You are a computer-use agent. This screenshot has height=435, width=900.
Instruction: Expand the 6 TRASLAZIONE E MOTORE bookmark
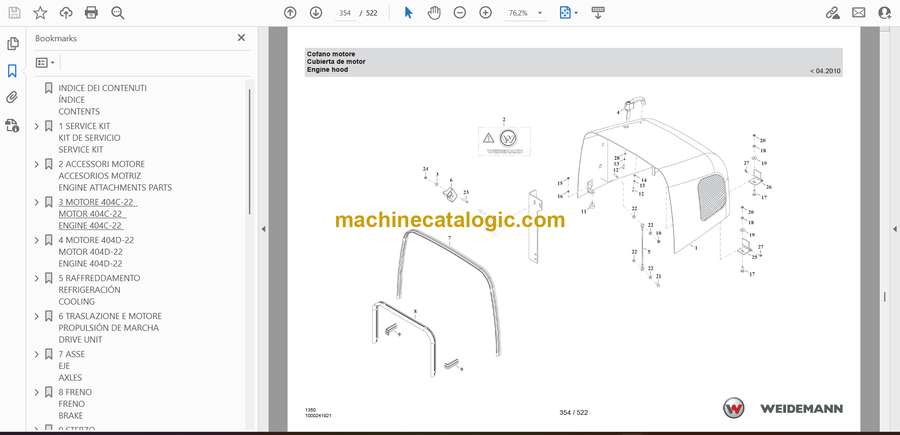pos(37,316)
